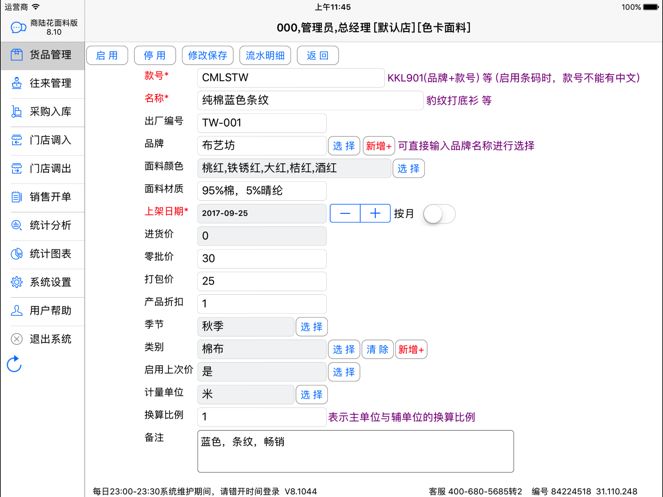Open 销售开单 menu item

click(42, 197)
